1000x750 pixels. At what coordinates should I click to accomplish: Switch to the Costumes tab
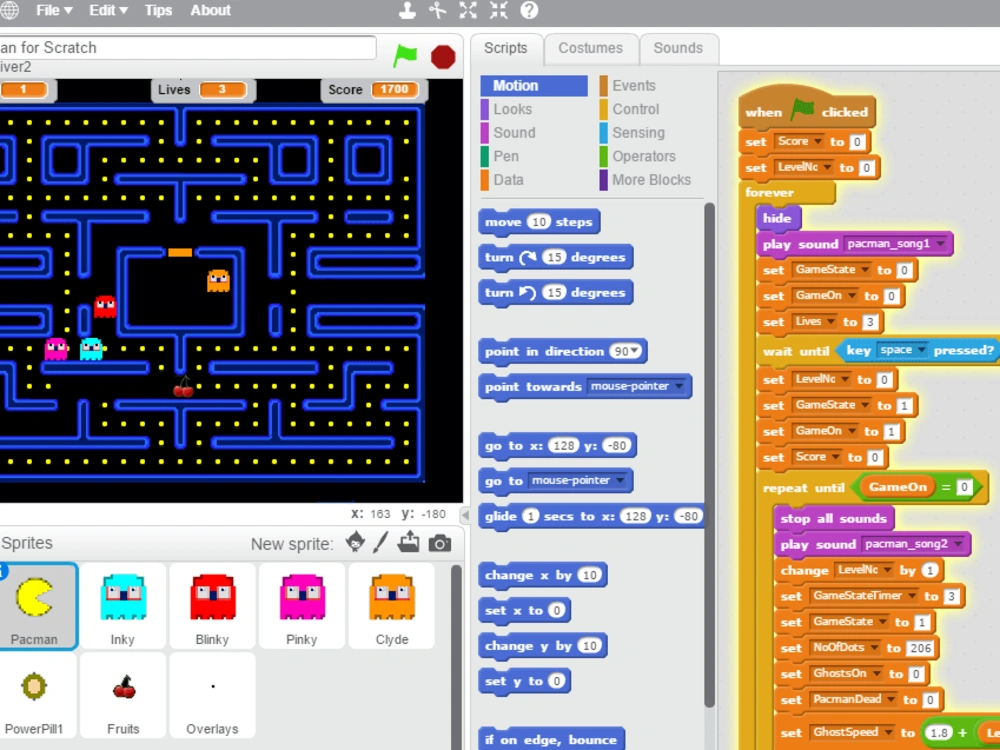click(591, 48)
